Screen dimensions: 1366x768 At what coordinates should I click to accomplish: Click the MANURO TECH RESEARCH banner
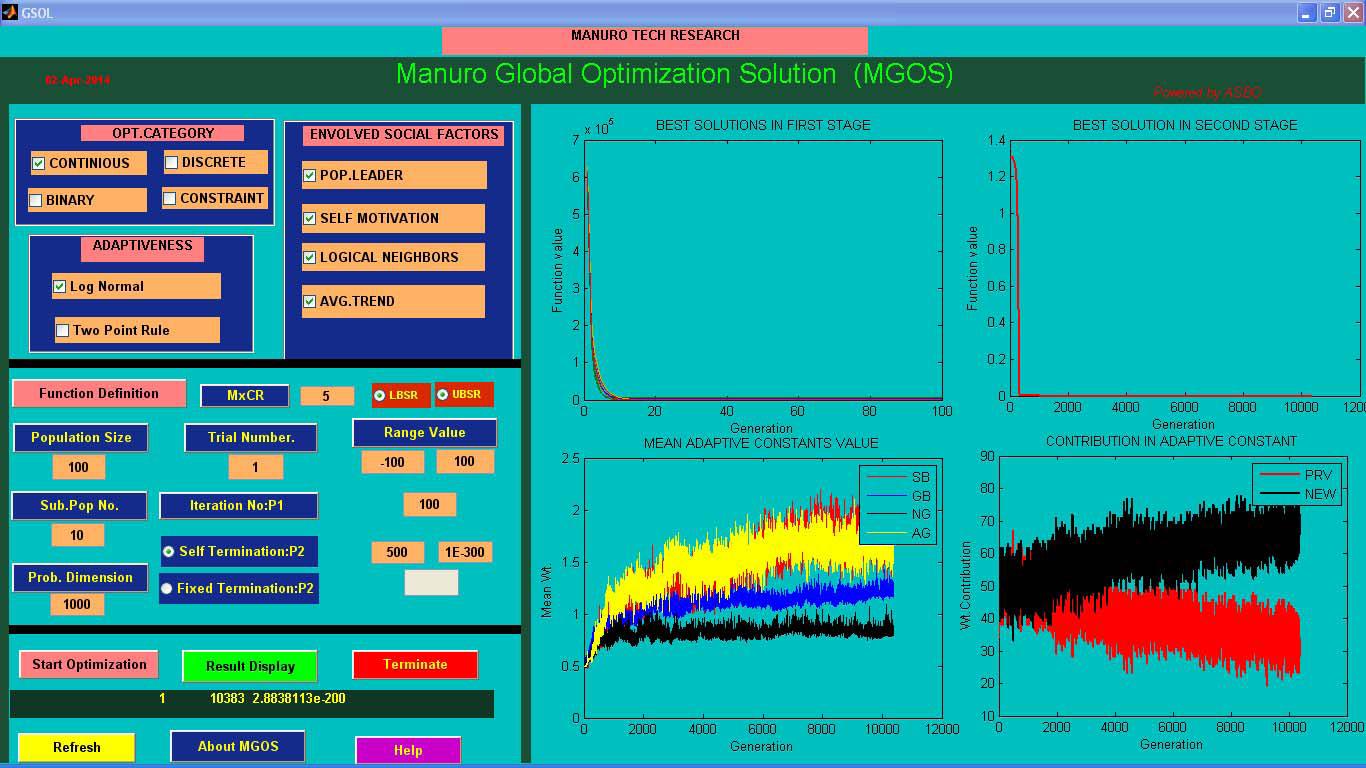point(655,40)
